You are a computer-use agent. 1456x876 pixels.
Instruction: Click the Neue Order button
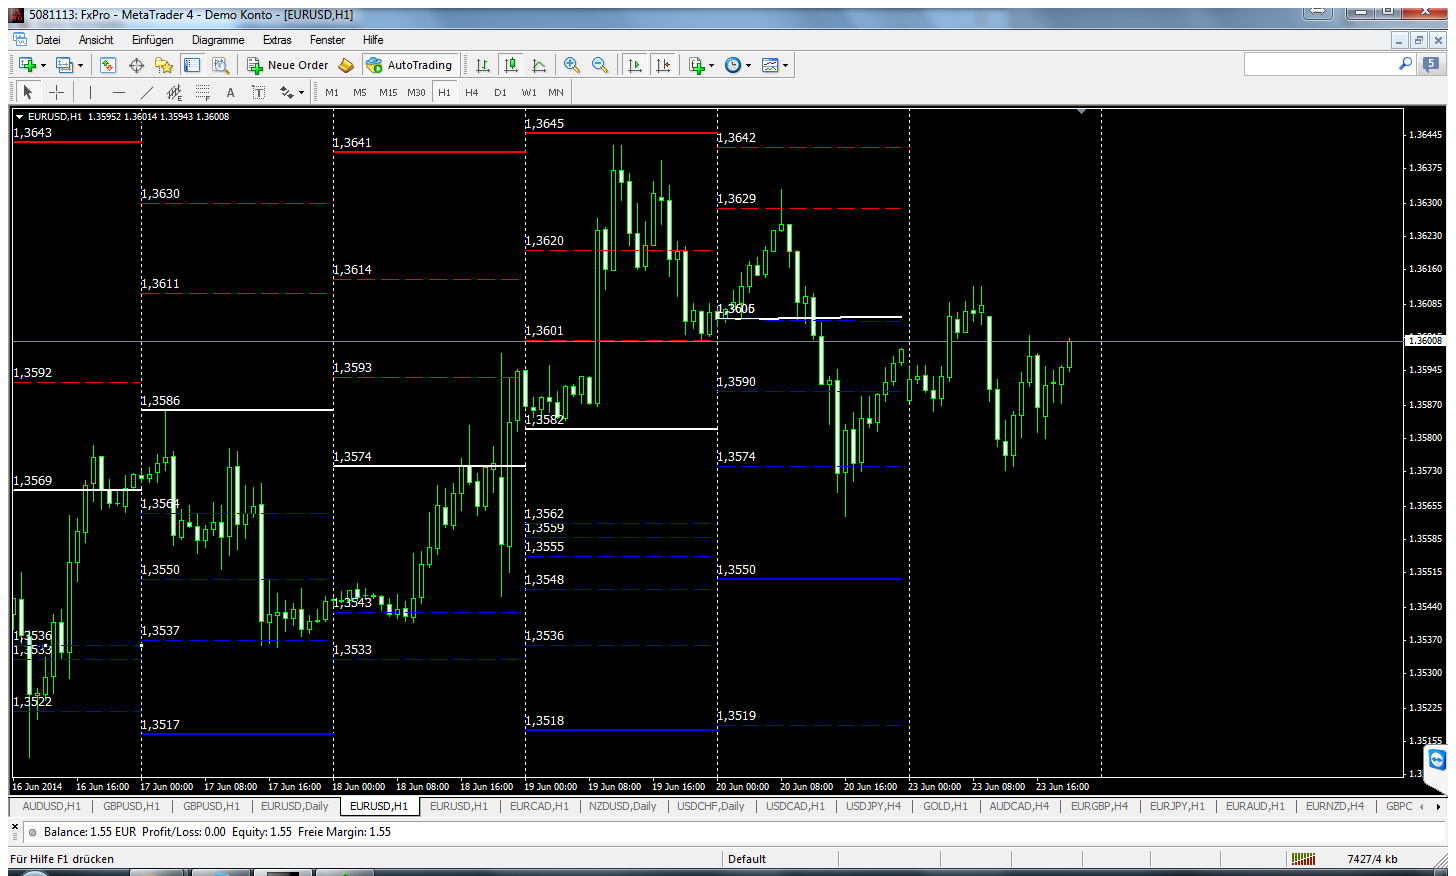[x=288, y=65]
